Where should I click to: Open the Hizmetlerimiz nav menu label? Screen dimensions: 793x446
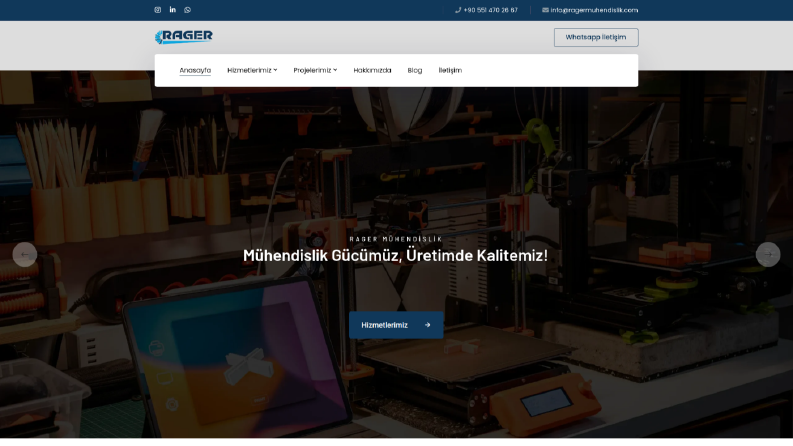click(x=249, y=70)
